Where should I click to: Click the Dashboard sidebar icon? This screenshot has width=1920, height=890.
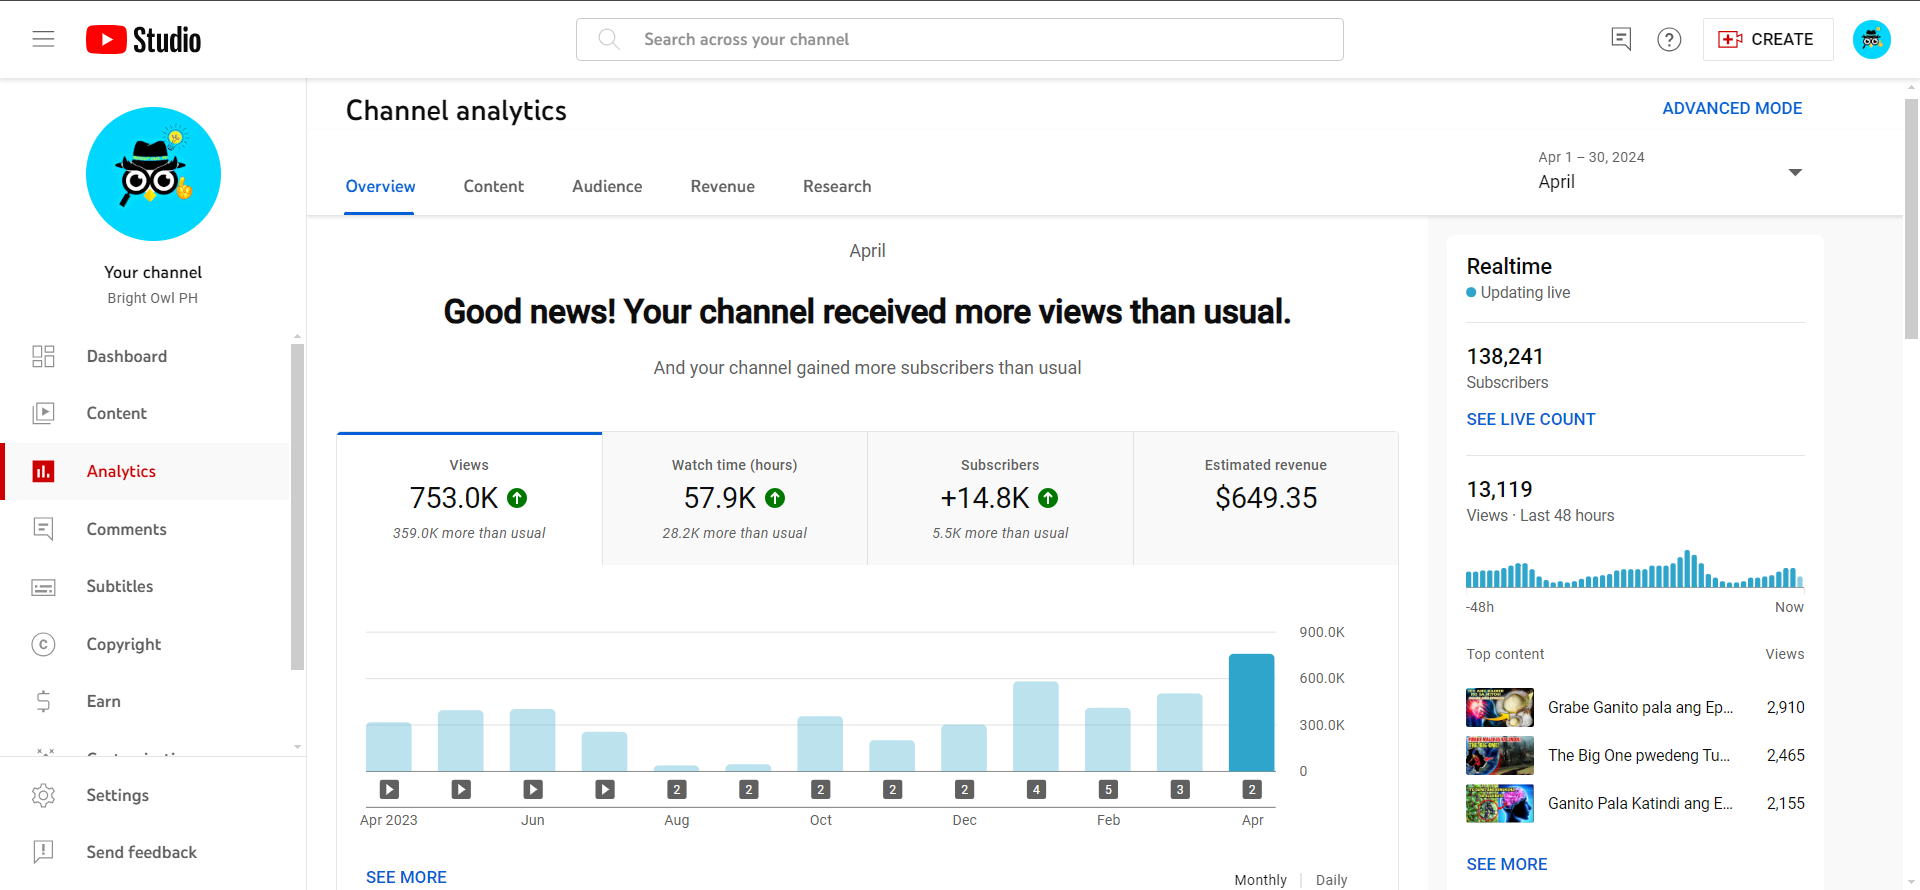coord(43,356)
